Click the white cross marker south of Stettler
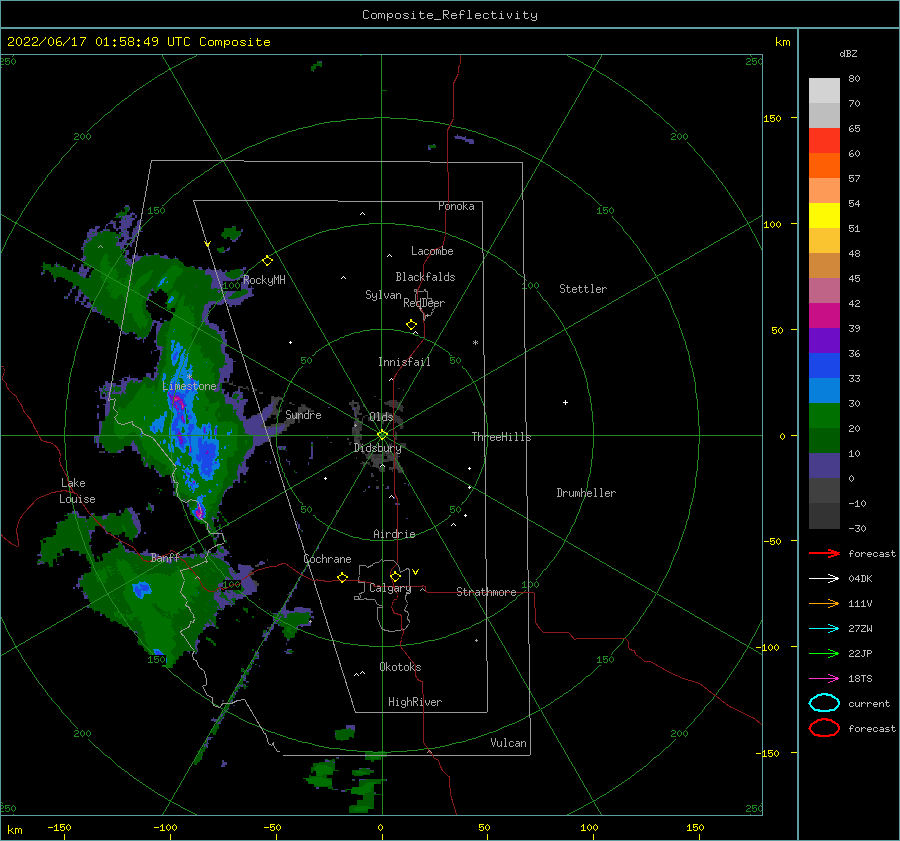This screenshot has width=900, height=841. (565, 402)
